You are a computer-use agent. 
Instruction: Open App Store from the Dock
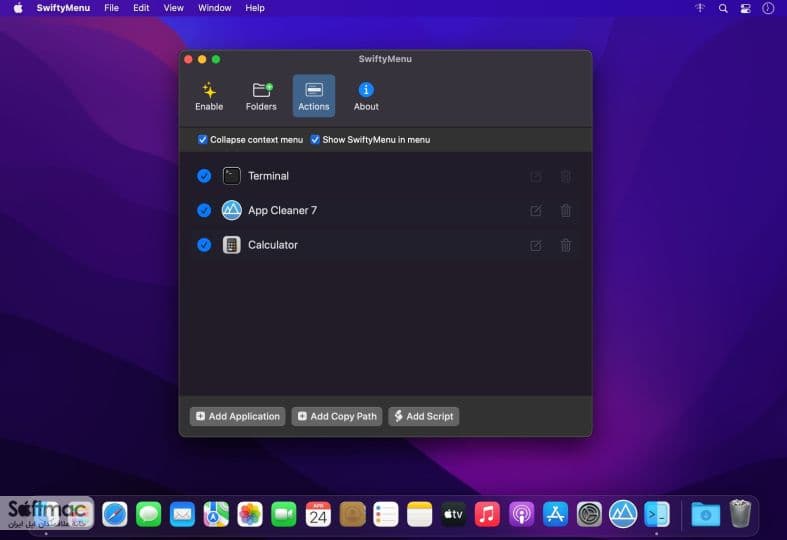(x=555, y=514)
